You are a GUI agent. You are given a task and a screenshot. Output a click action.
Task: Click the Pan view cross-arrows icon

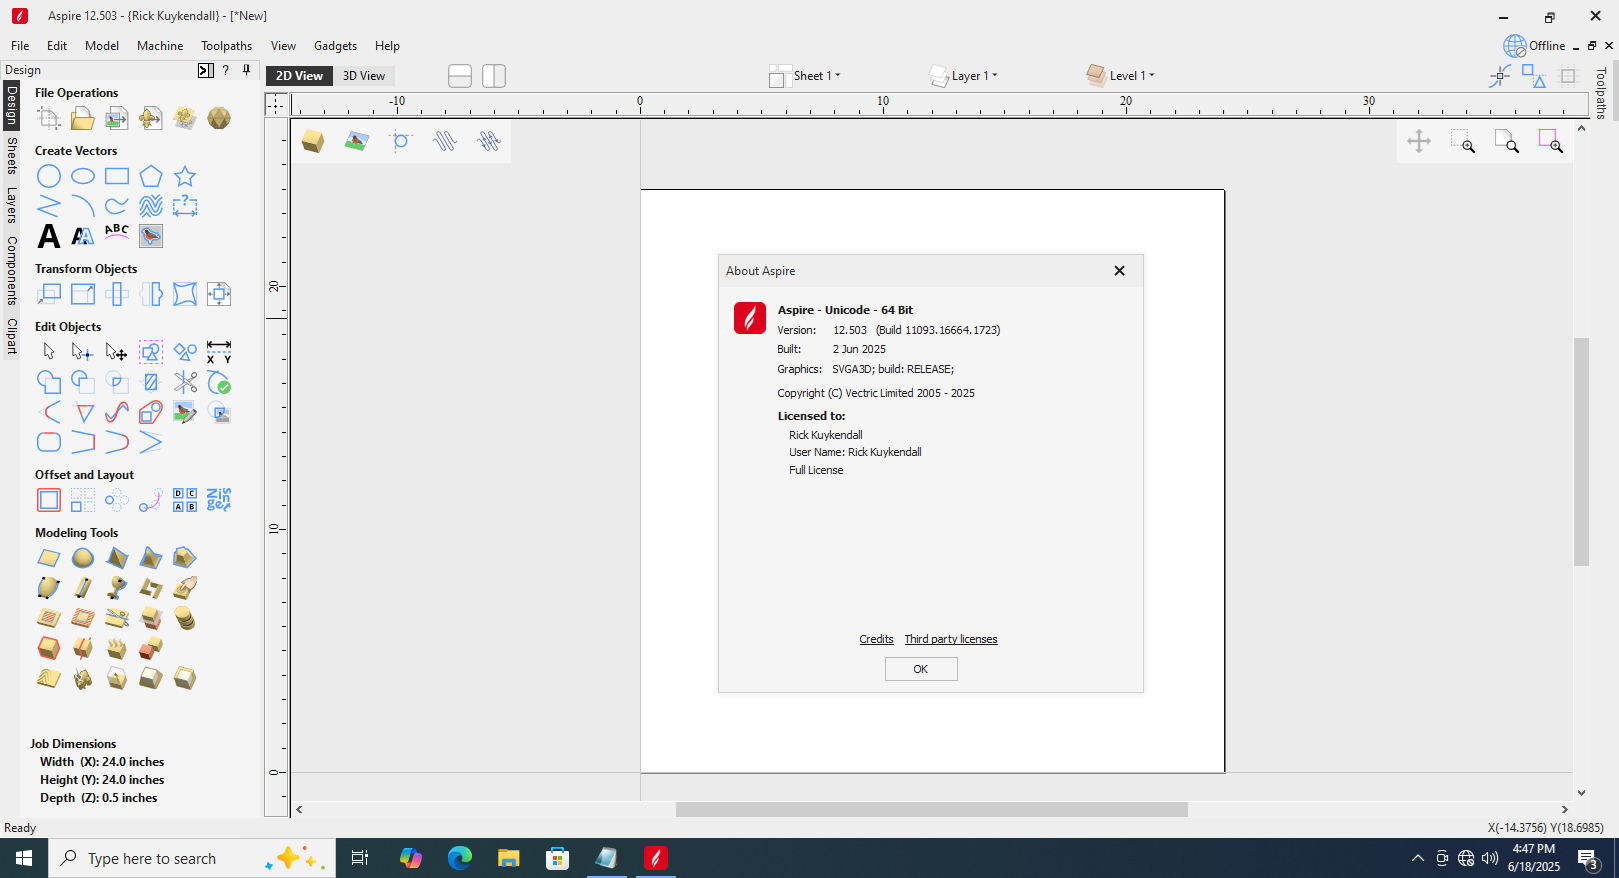coord(1418,141)
